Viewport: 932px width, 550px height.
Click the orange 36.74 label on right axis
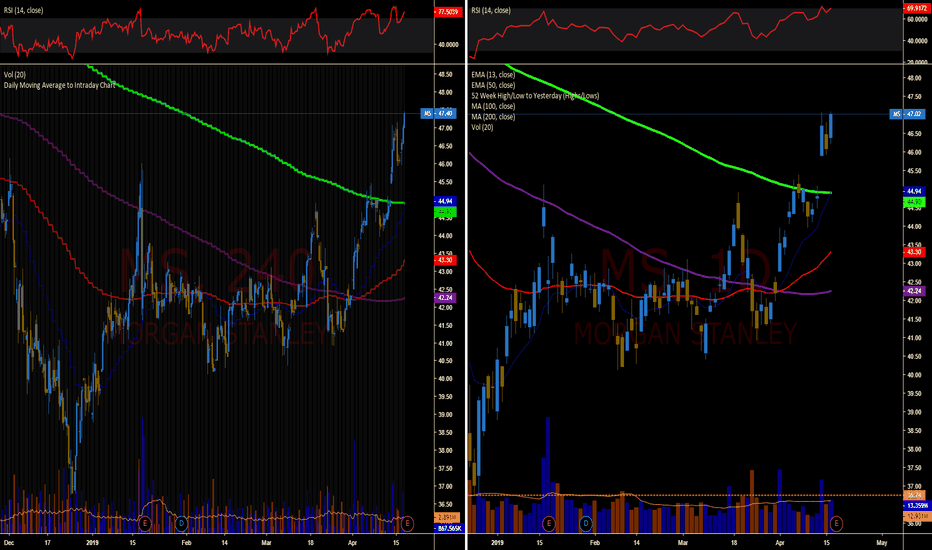tap(915, 495)
